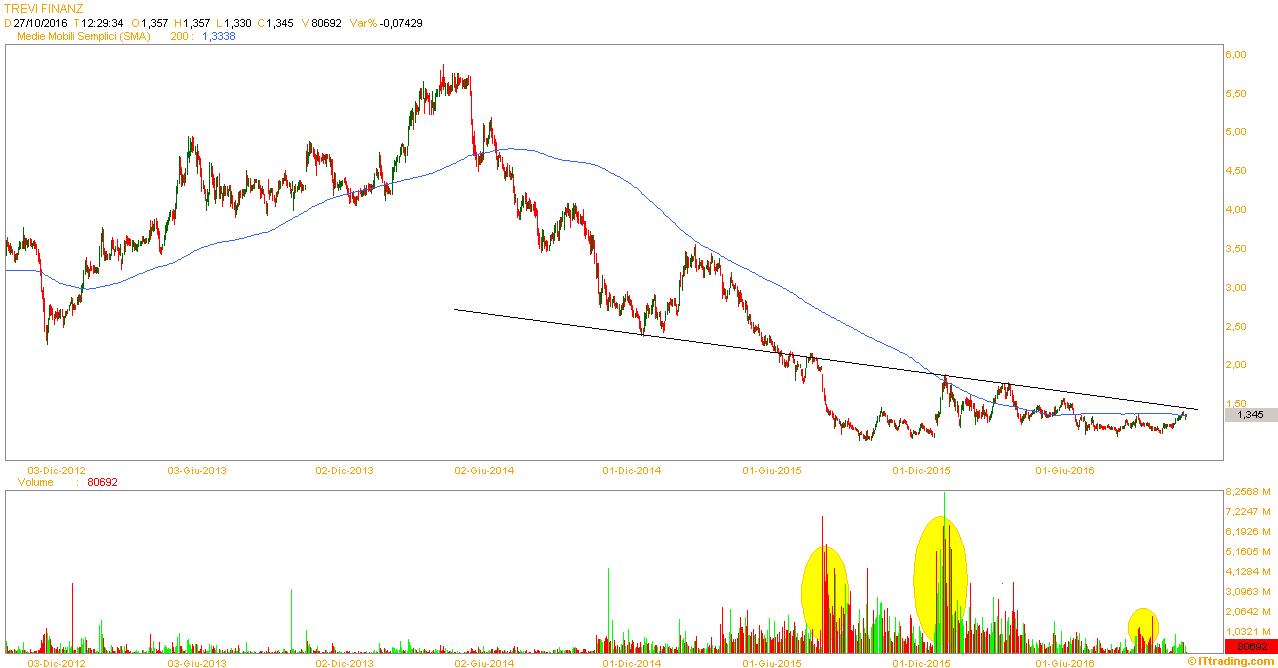The image size is (1278, 668).
Task: Click the smallest yellow volume highlight ellipse
Action: click(1143, 626)
